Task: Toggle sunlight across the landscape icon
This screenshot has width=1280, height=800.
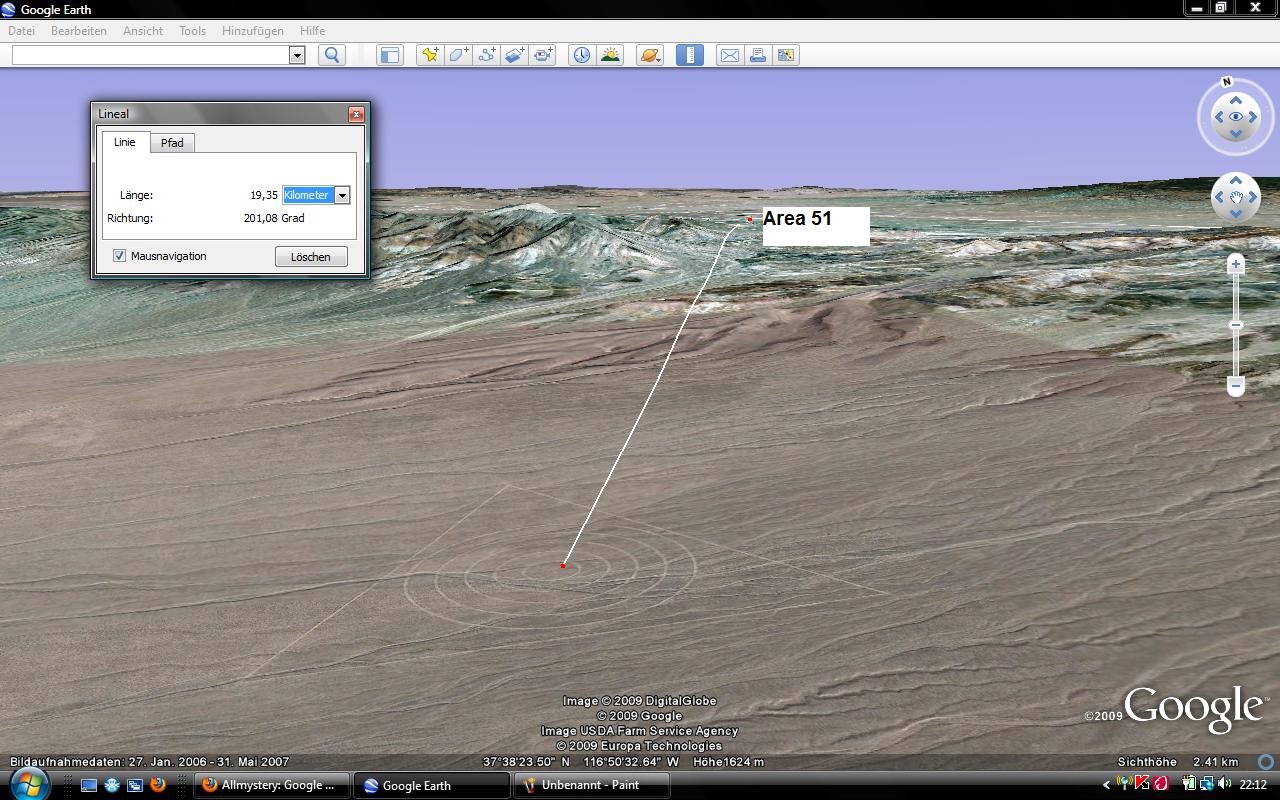Action: click(x=609, y=55)
